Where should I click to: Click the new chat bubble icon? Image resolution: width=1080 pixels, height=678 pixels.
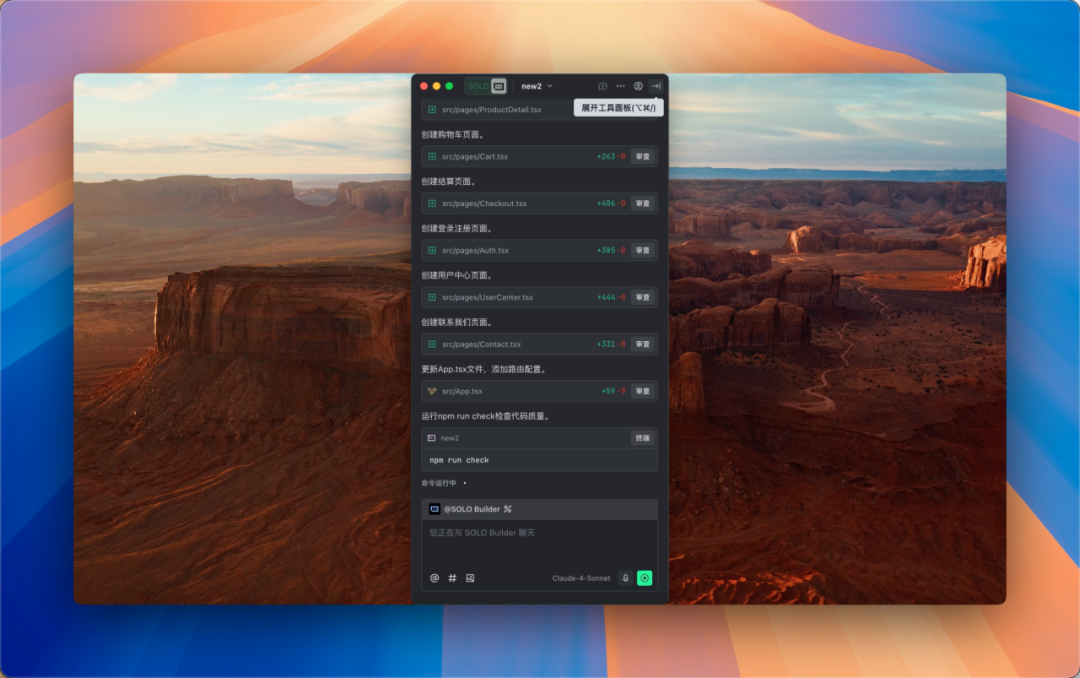[603, 86]
